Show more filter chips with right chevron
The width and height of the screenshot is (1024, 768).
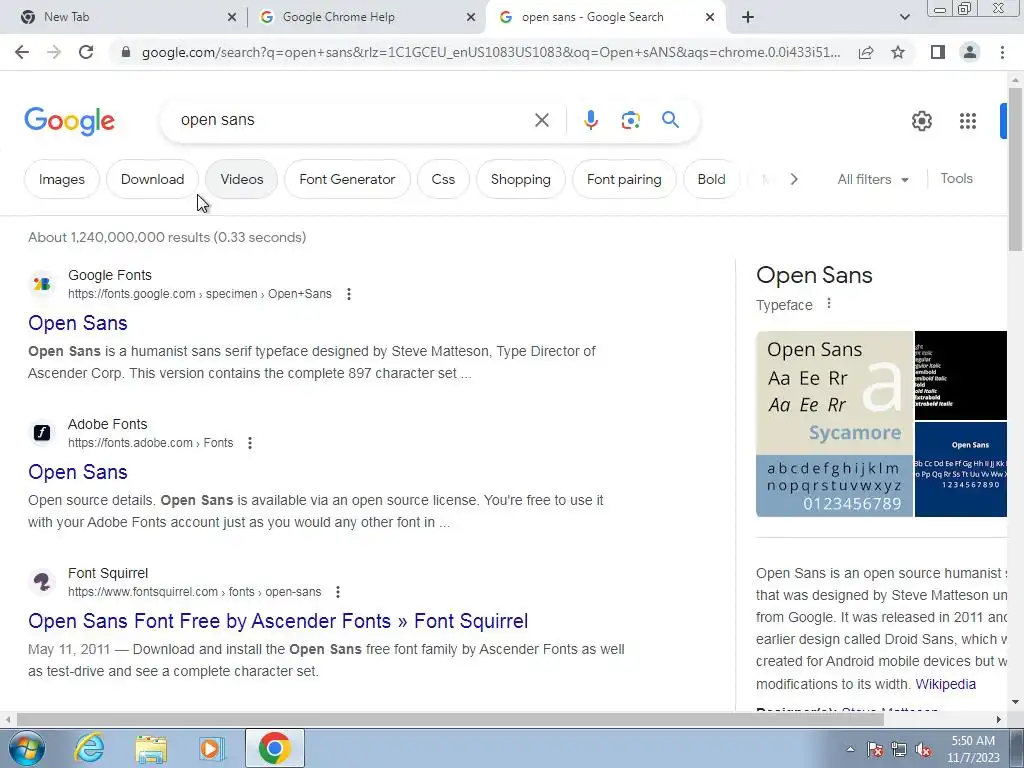793,179
